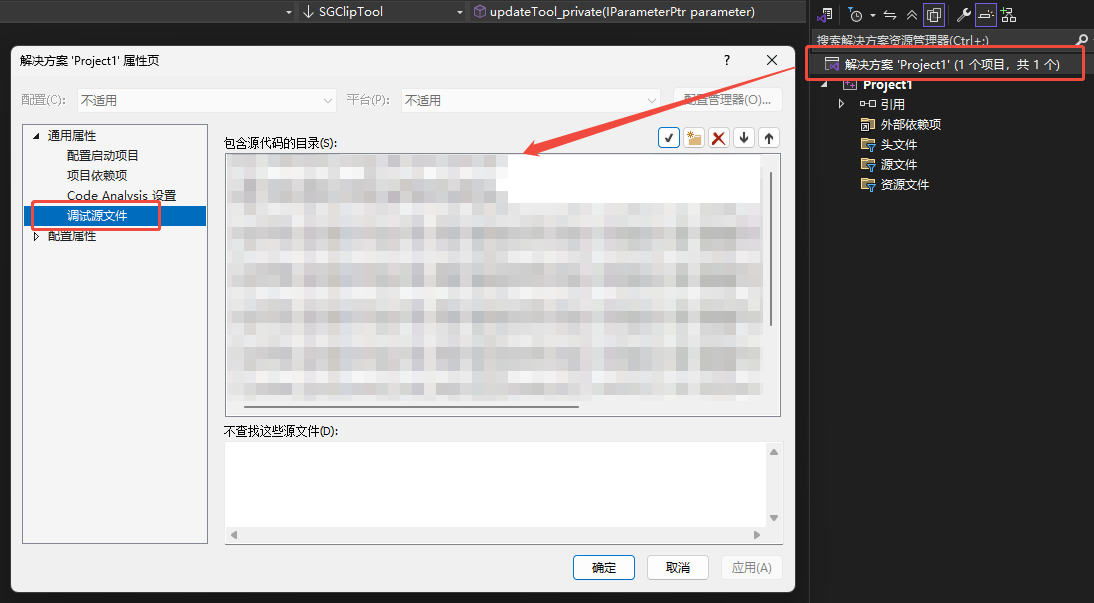
Task: Click the check entries checkmark icon
Action: pyautogui.click(x=669, y=138)
